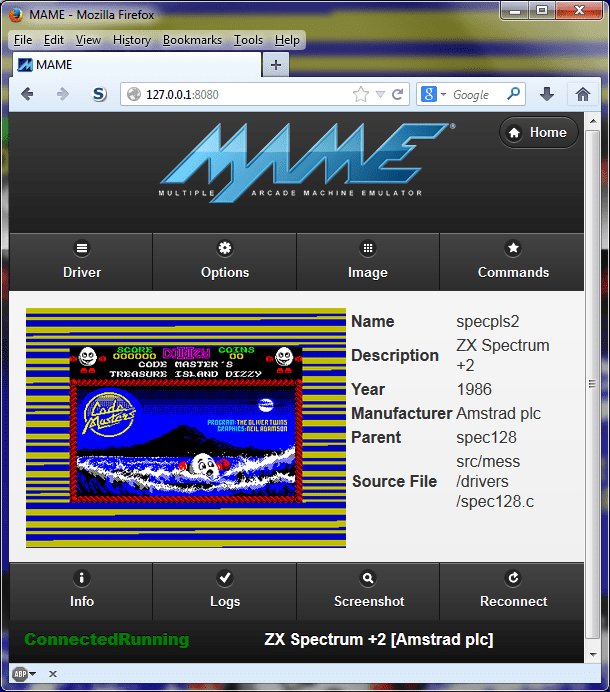This screenshot has height=692, width=610.
Task: Click the scroll up arrow
Action: point(593,121)
